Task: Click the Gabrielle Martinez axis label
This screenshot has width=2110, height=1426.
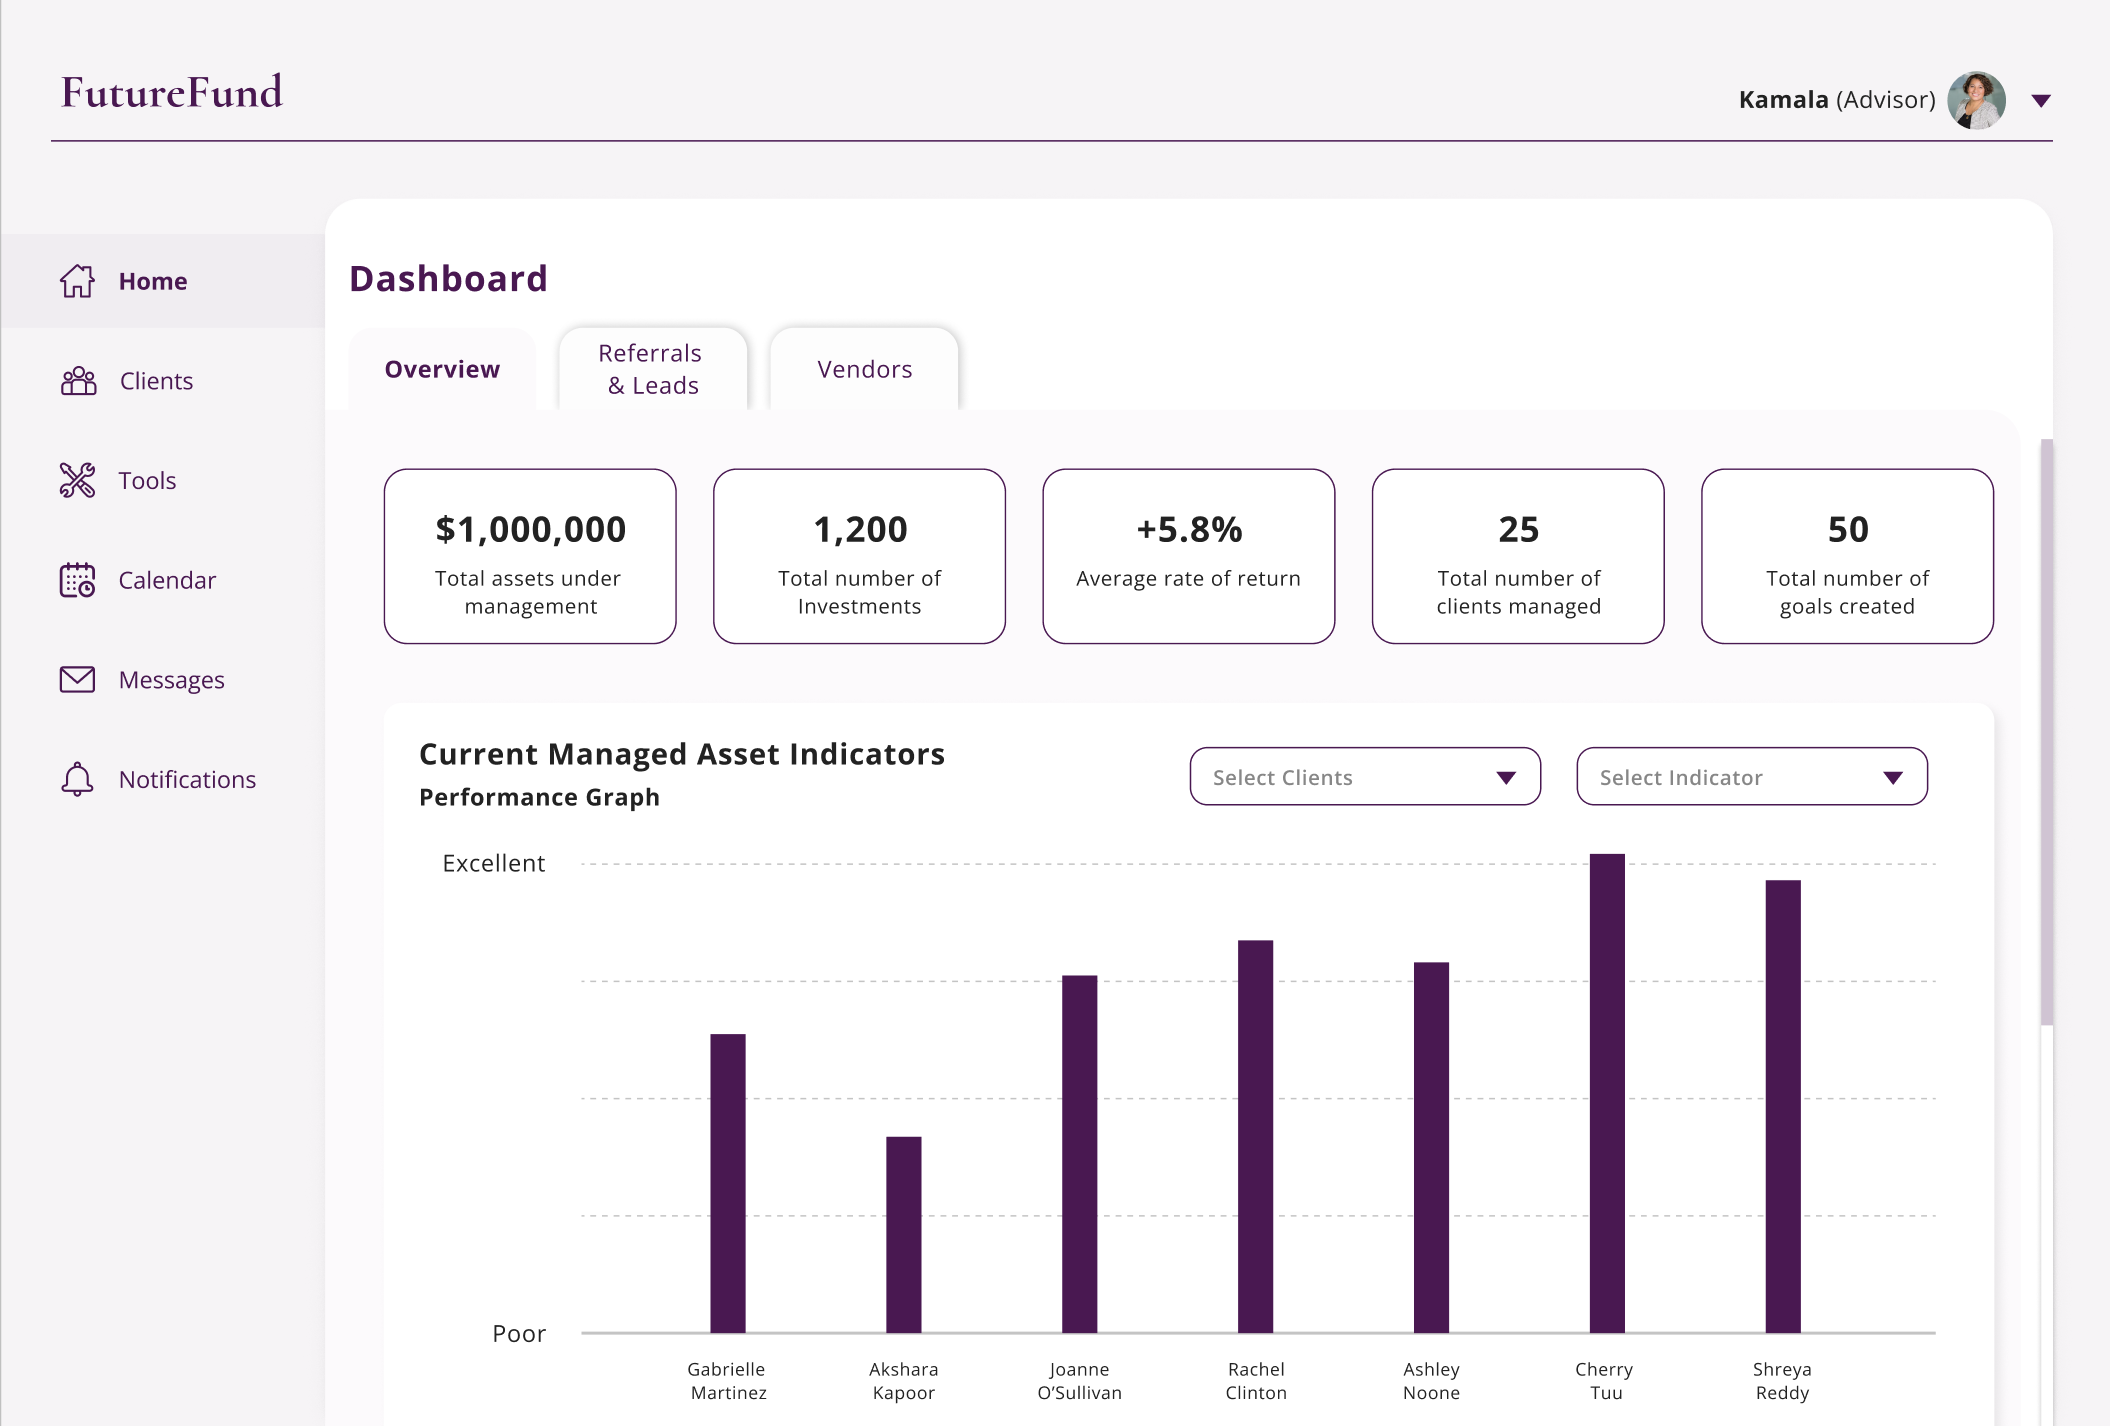Action: pyautogui.click(x=727, y=1381)
